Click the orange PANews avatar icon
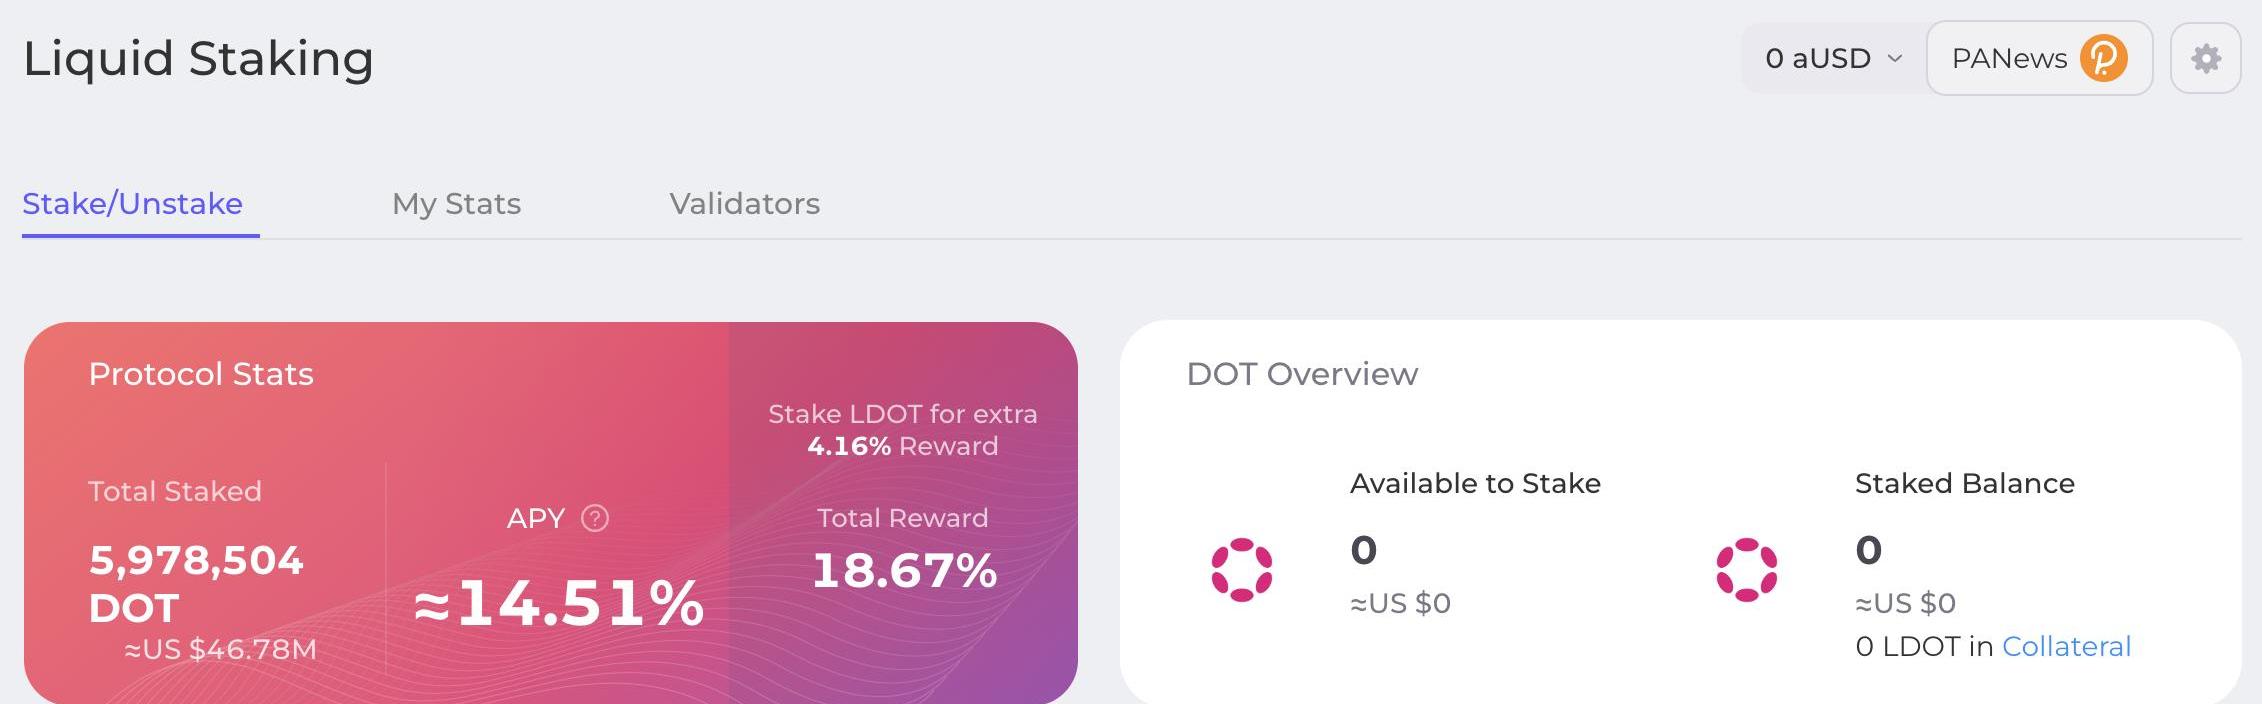This screenshot has height=704, width=2262. click(2103, 59)
